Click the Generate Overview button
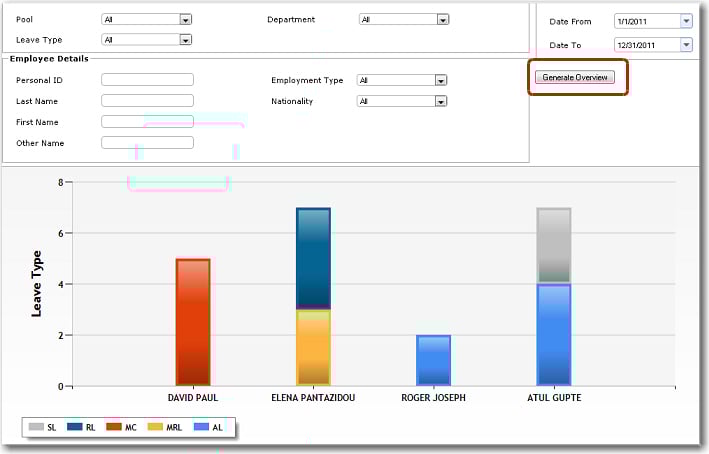 [575, 77]
